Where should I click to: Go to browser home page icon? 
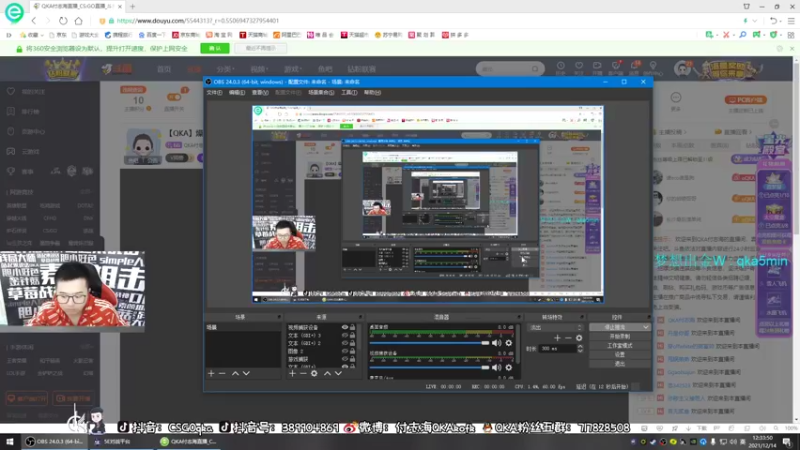(x=79, y=21)
